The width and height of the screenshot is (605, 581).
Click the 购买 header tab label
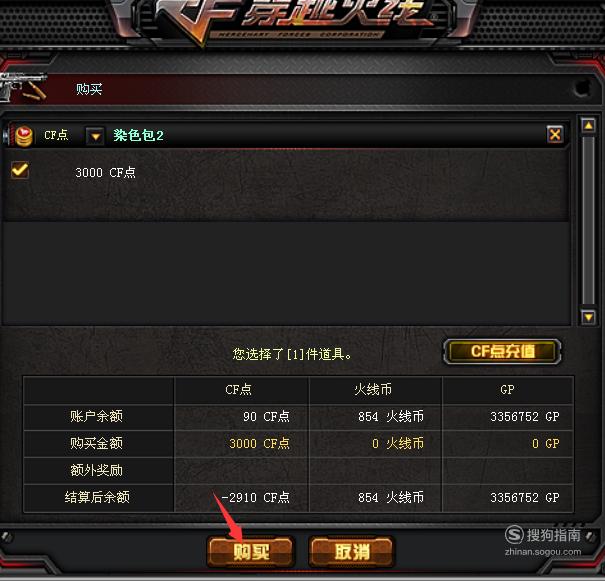pyautogui.click(x=89, y=89)
